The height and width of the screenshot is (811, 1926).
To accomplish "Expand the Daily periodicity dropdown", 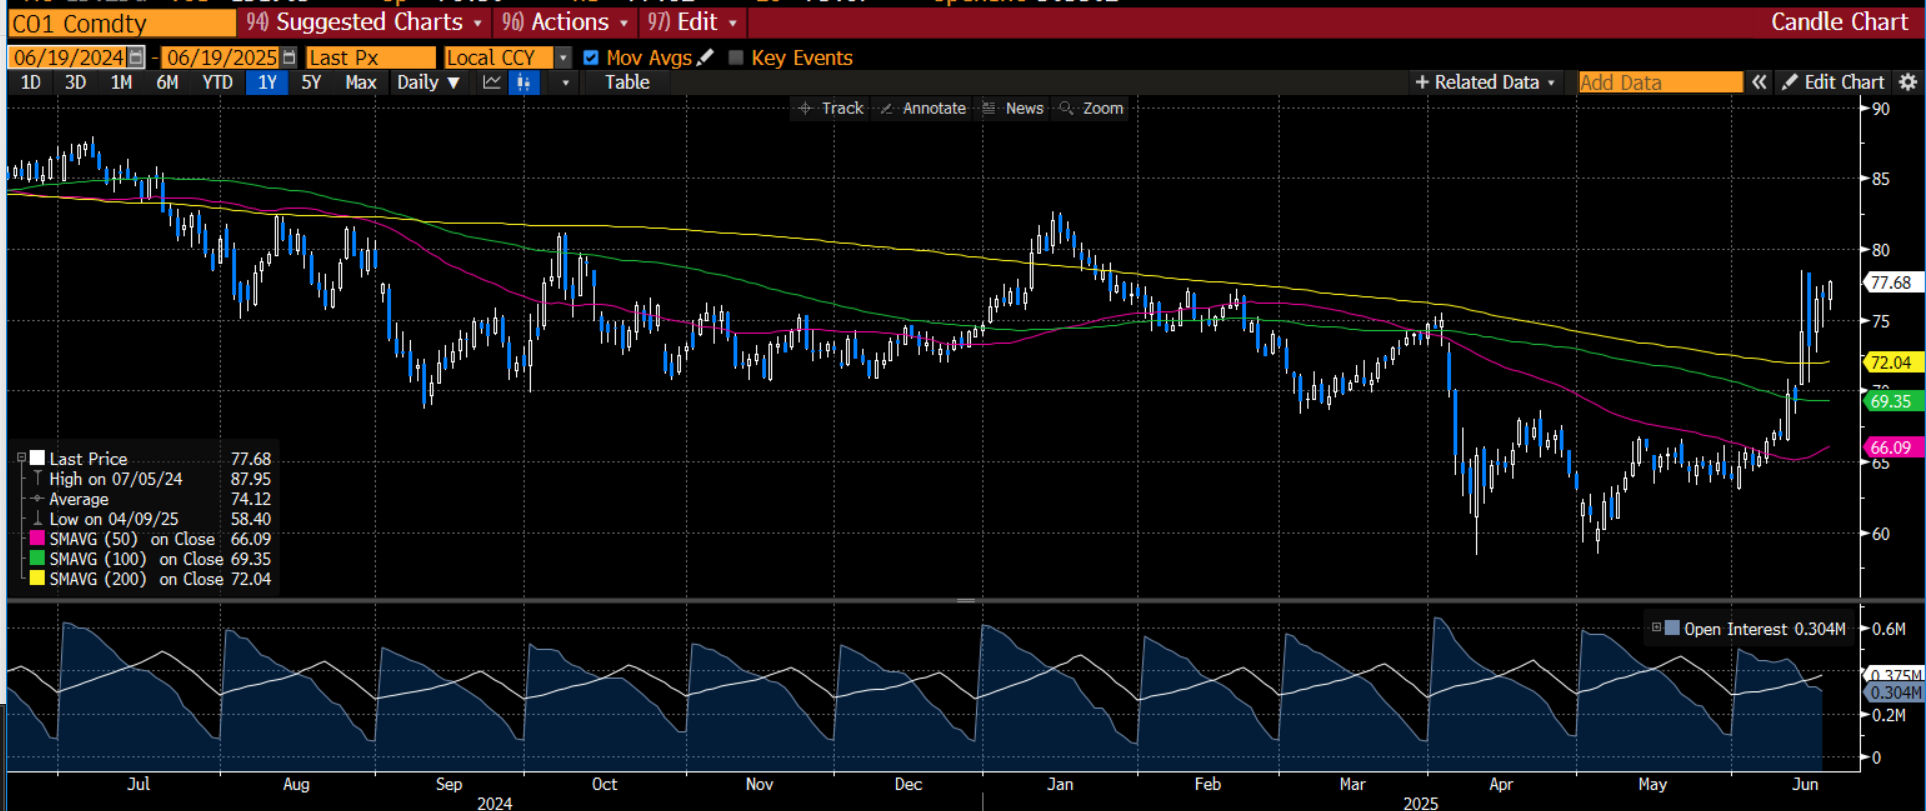I will pyautogui.click(x=428, y=82).
